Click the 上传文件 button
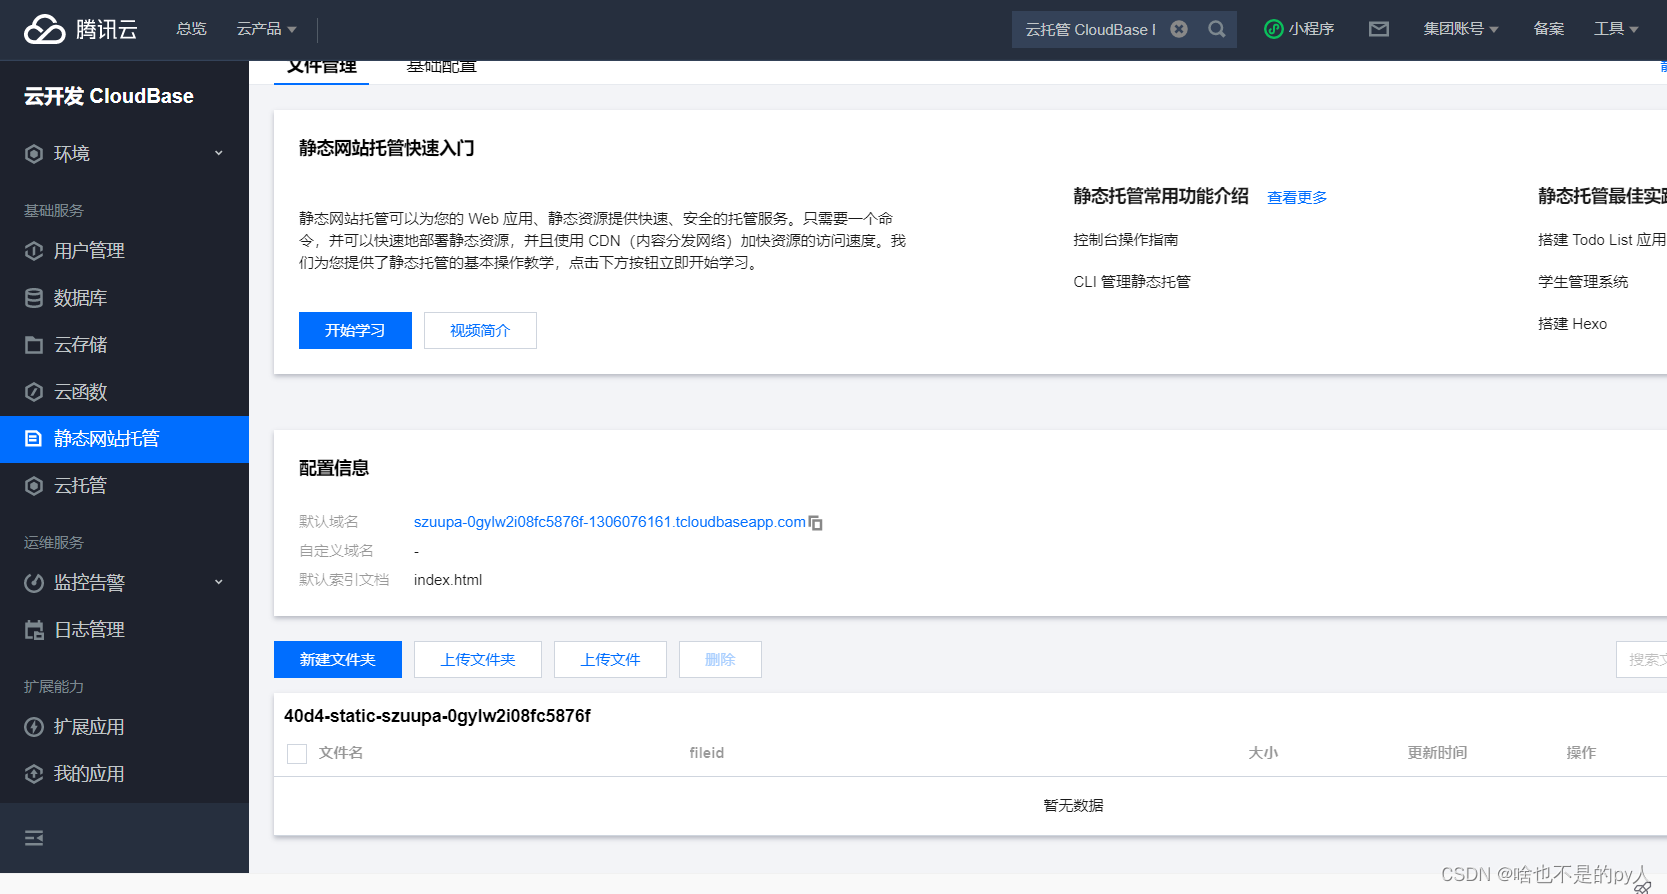This screenshot has height=894, width=1667. point(610,660)
